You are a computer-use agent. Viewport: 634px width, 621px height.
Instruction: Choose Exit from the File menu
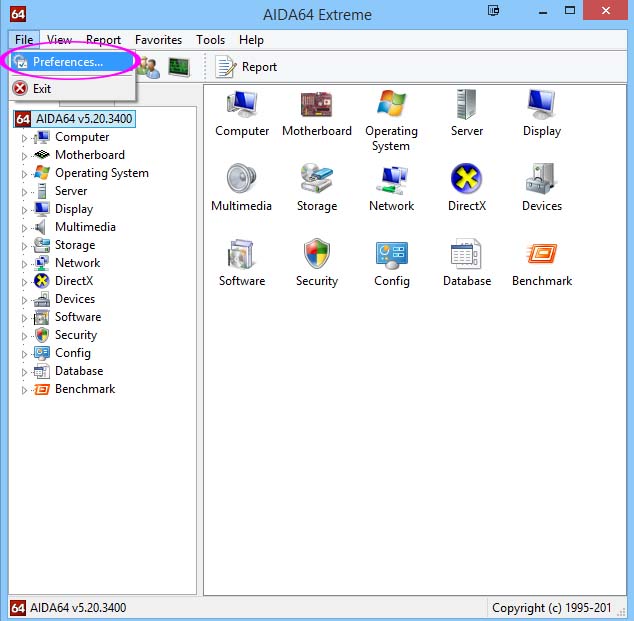(x=72, y=89)
